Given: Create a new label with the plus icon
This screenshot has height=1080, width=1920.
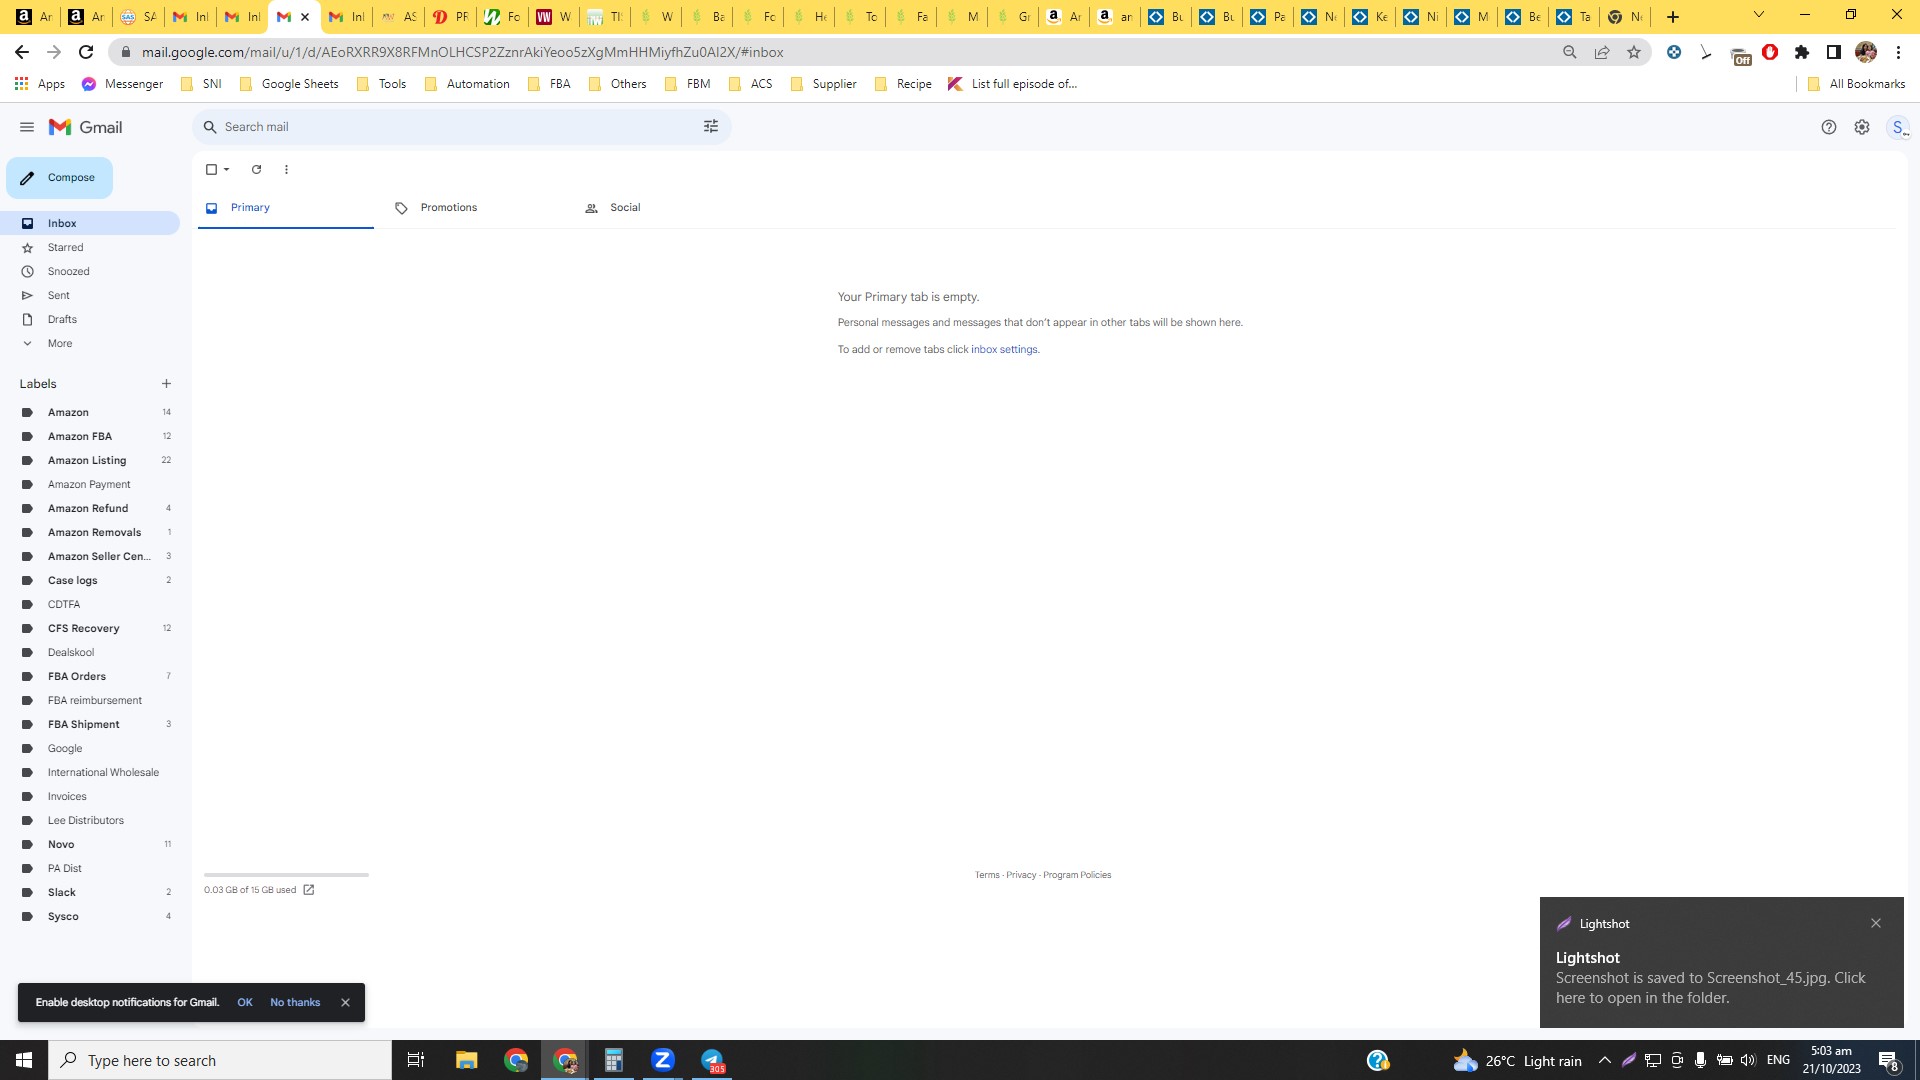Looking at the screenshot, I should [166, 384].
